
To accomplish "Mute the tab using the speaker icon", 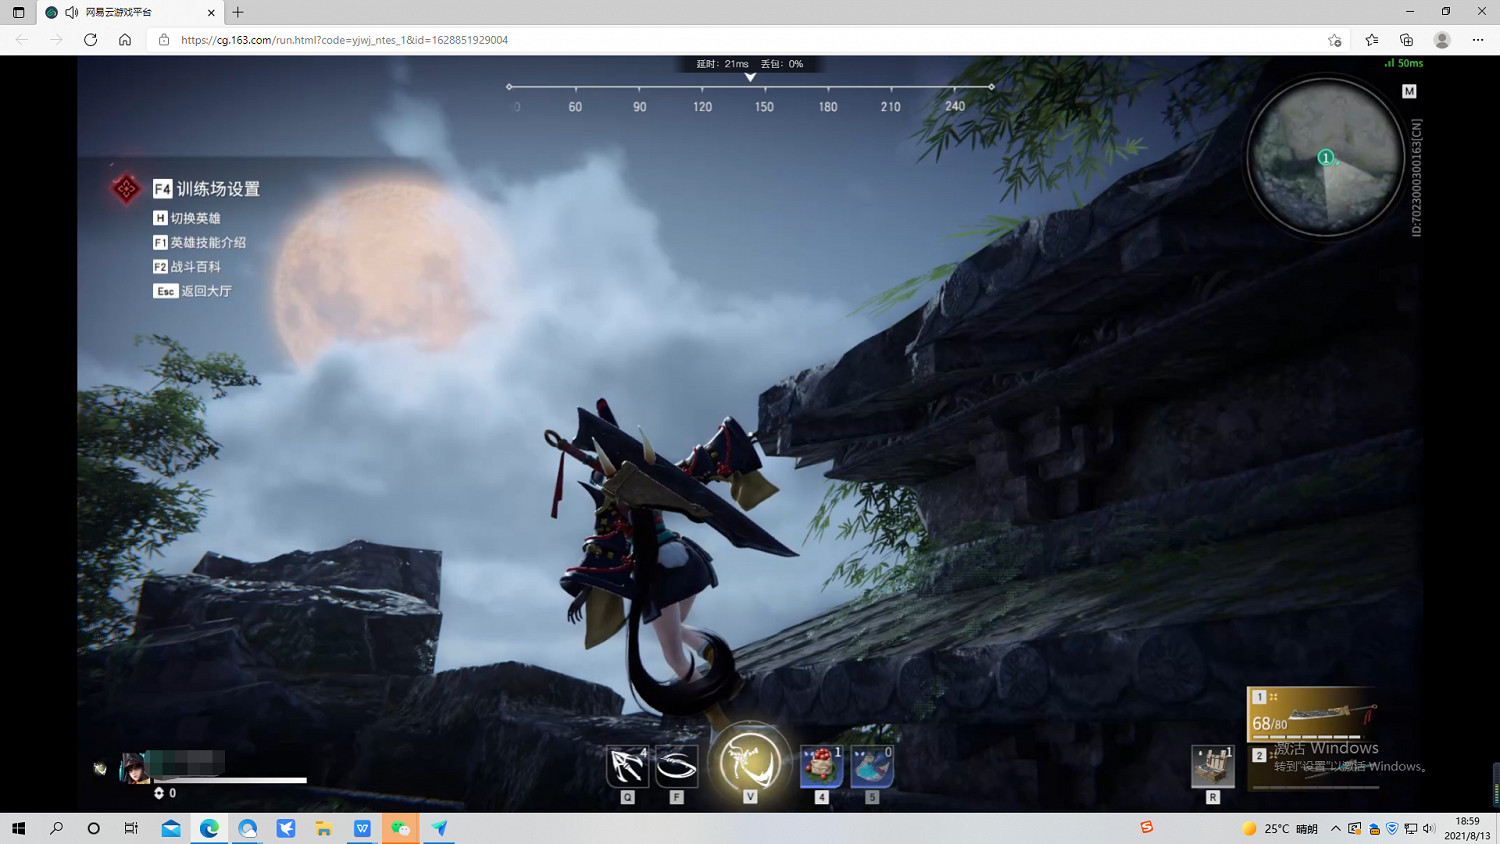I will [x=72, y=12].
